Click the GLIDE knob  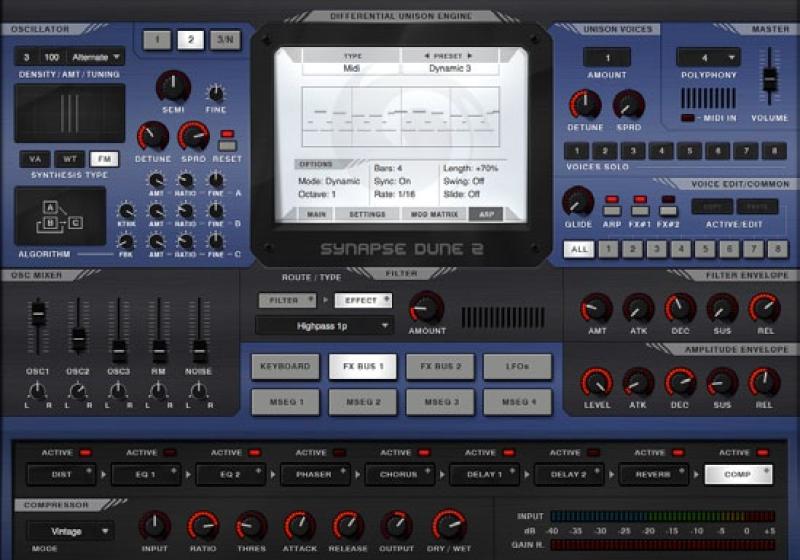pos(578,201)
